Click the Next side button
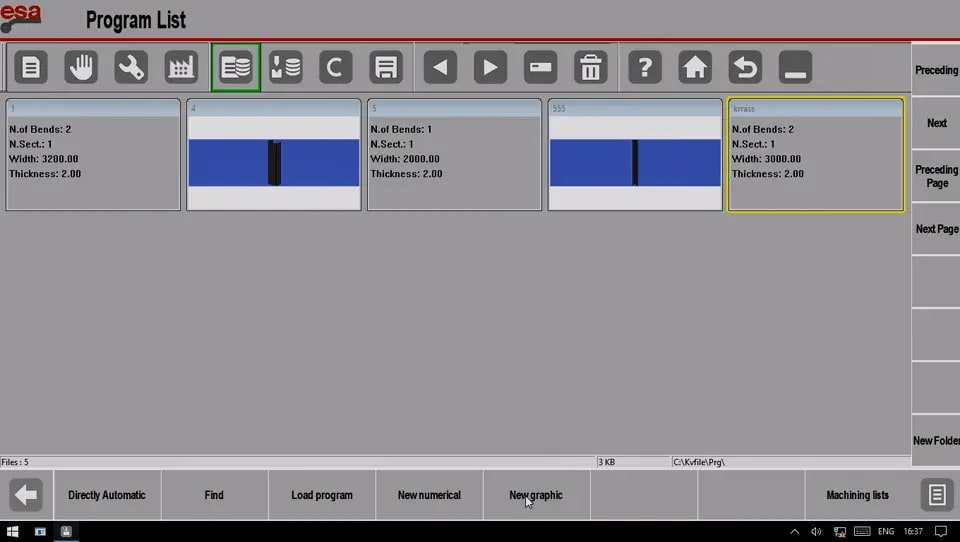The image size is (960, 542). [x=936, y=123]
